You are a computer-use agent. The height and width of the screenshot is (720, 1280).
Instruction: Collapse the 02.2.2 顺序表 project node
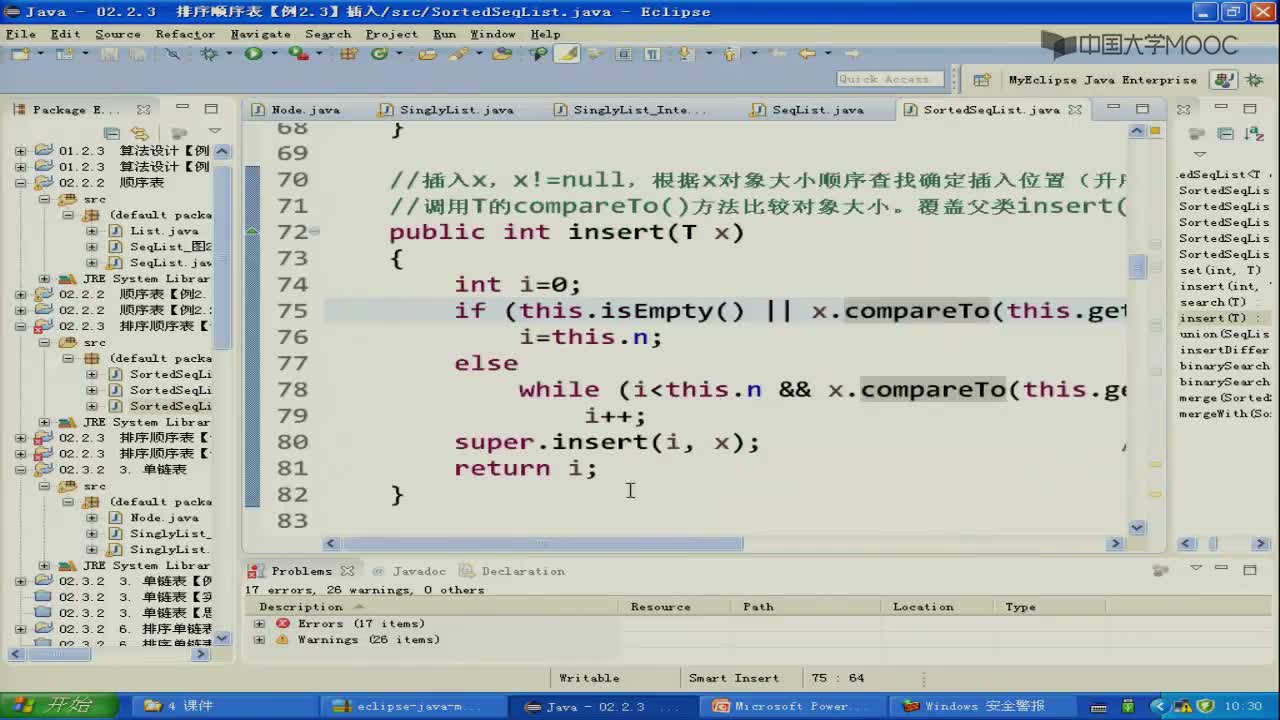(x=21, y=183)
